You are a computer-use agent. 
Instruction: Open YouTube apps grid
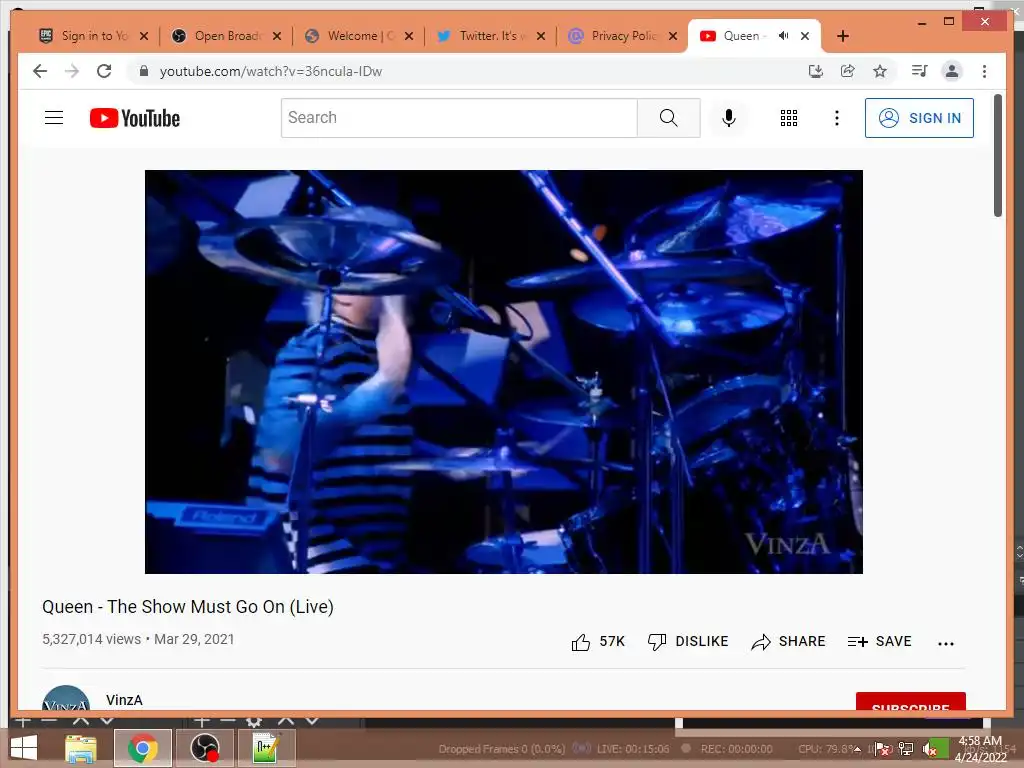click(789, 118)
